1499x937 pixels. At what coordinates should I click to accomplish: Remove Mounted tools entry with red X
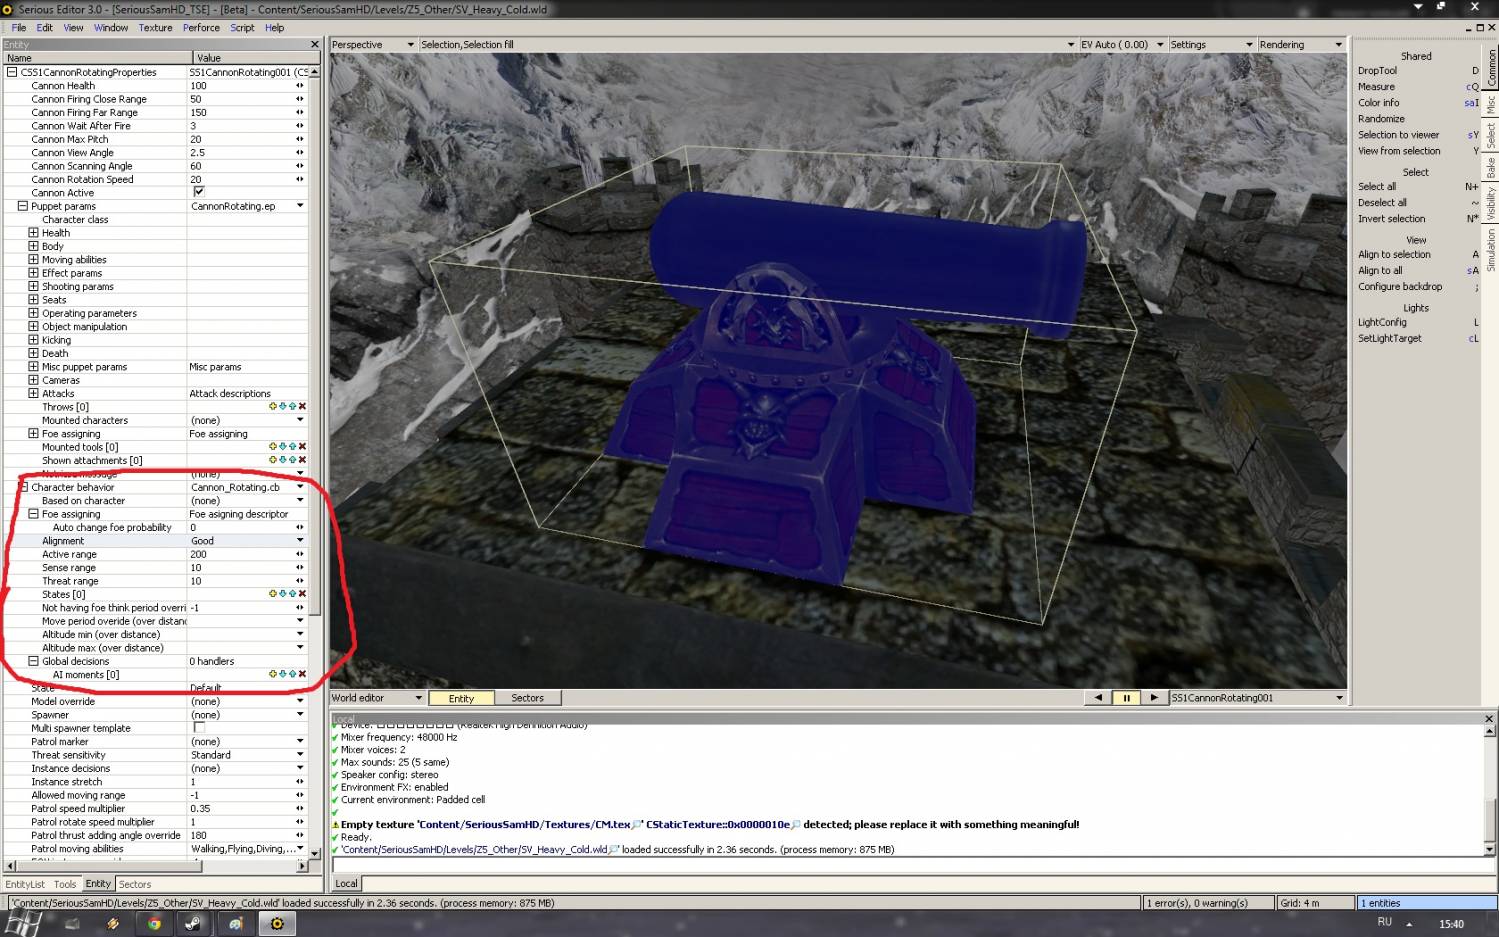pos(302,447)
